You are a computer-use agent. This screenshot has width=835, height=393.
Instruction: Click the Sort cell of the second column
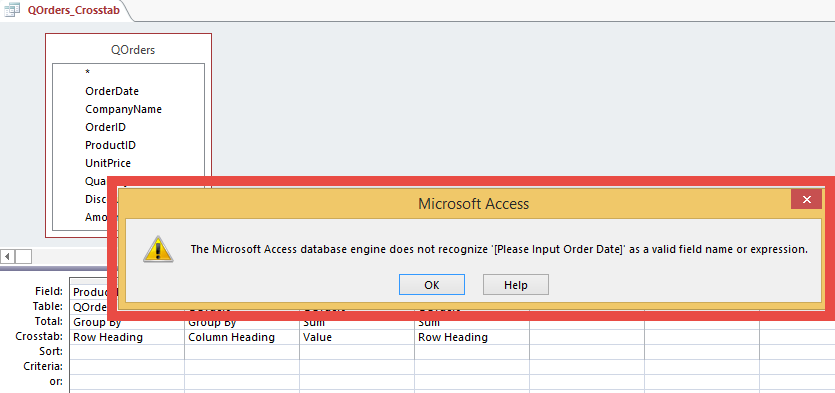point(242,351)
